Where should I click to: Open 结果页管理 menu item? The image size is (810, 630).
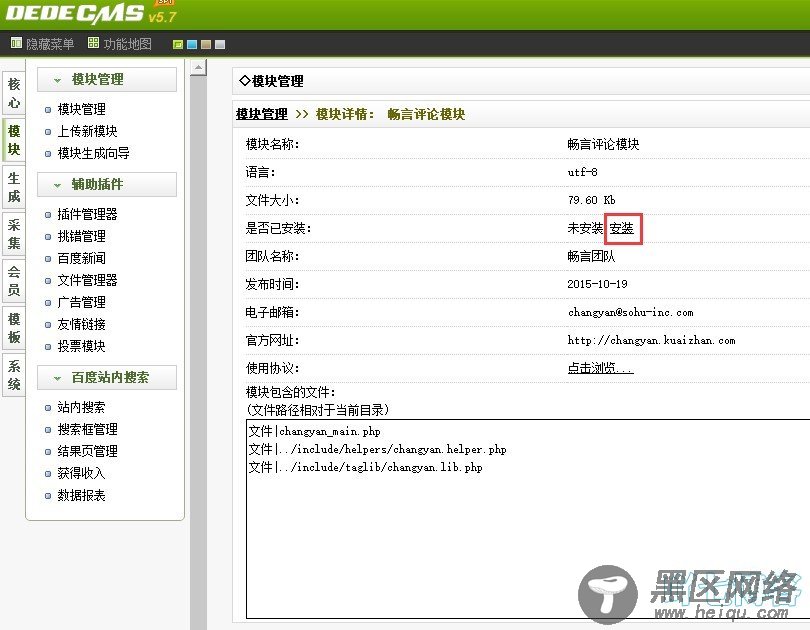point(87,451)
